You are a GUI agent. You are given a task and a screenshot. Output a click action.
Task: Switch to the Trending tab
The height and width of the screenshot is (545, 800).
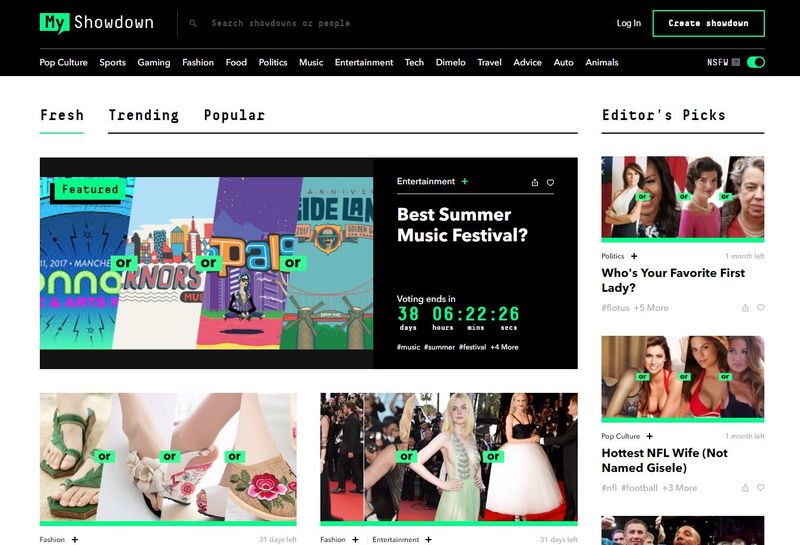pyautogui.click(x=144, y=115)
